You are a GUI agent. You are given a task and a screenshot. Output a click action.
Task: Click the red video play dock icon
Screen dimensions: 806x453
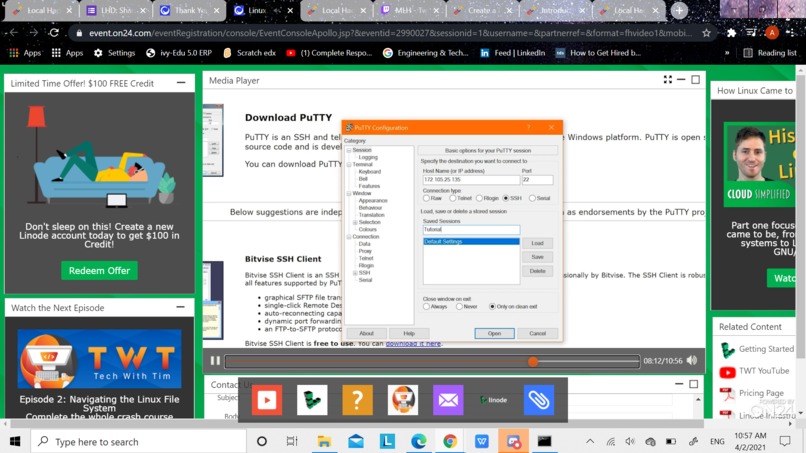click(x=267, y=400)
